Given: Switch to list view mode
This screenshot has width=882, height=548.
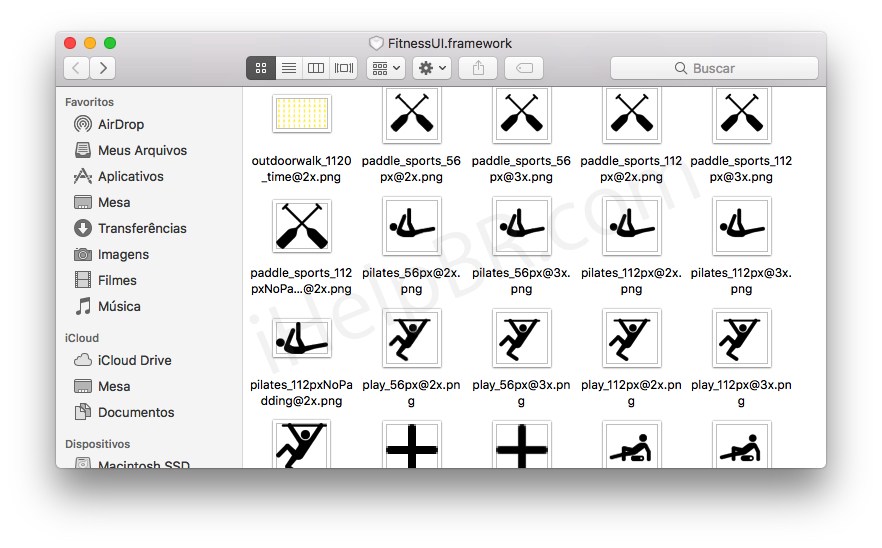Looking at the screenshot, I should click(289, 68).
